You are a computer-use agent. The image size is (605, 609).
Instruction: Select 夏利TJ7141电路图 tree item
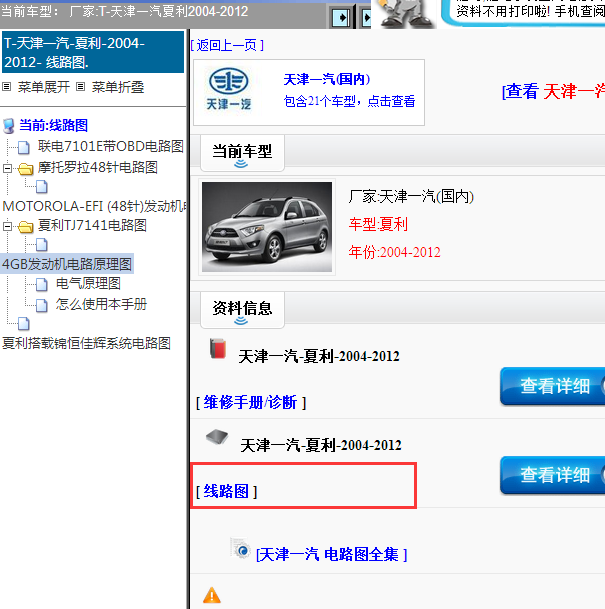(92, 226)
